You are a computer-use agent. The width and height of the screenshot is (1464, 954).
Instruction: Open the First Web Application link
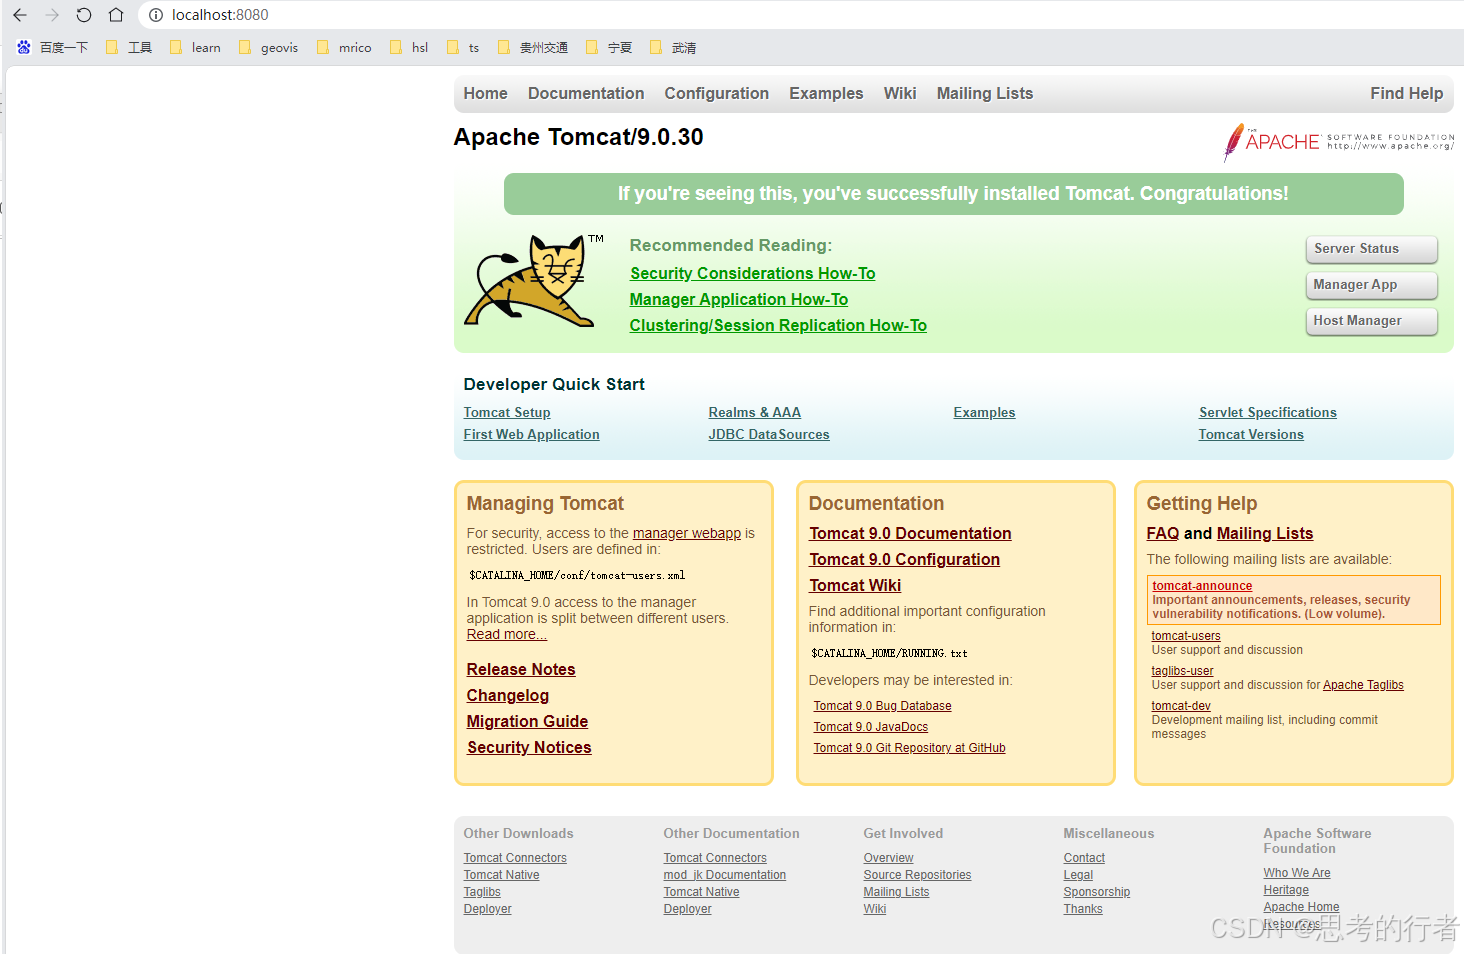(x=531, y=434)
